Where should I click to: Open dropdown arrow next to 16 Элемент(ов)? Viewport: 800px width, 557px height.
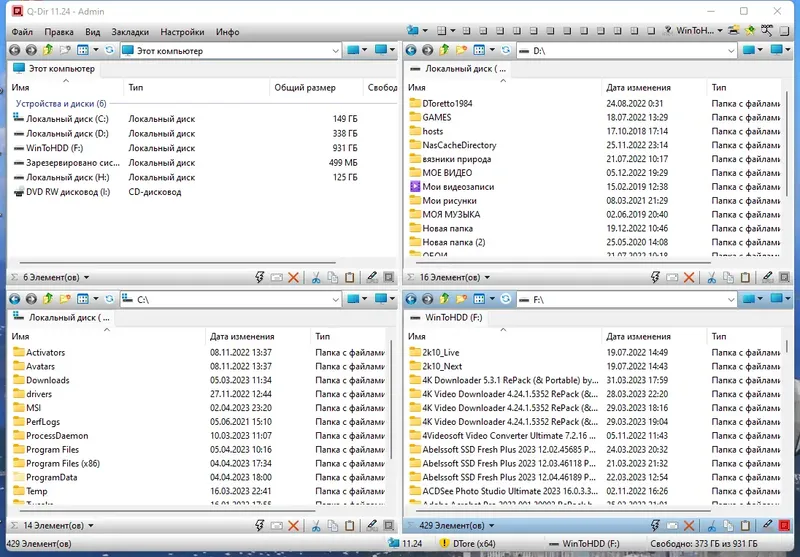click(487, 277)
